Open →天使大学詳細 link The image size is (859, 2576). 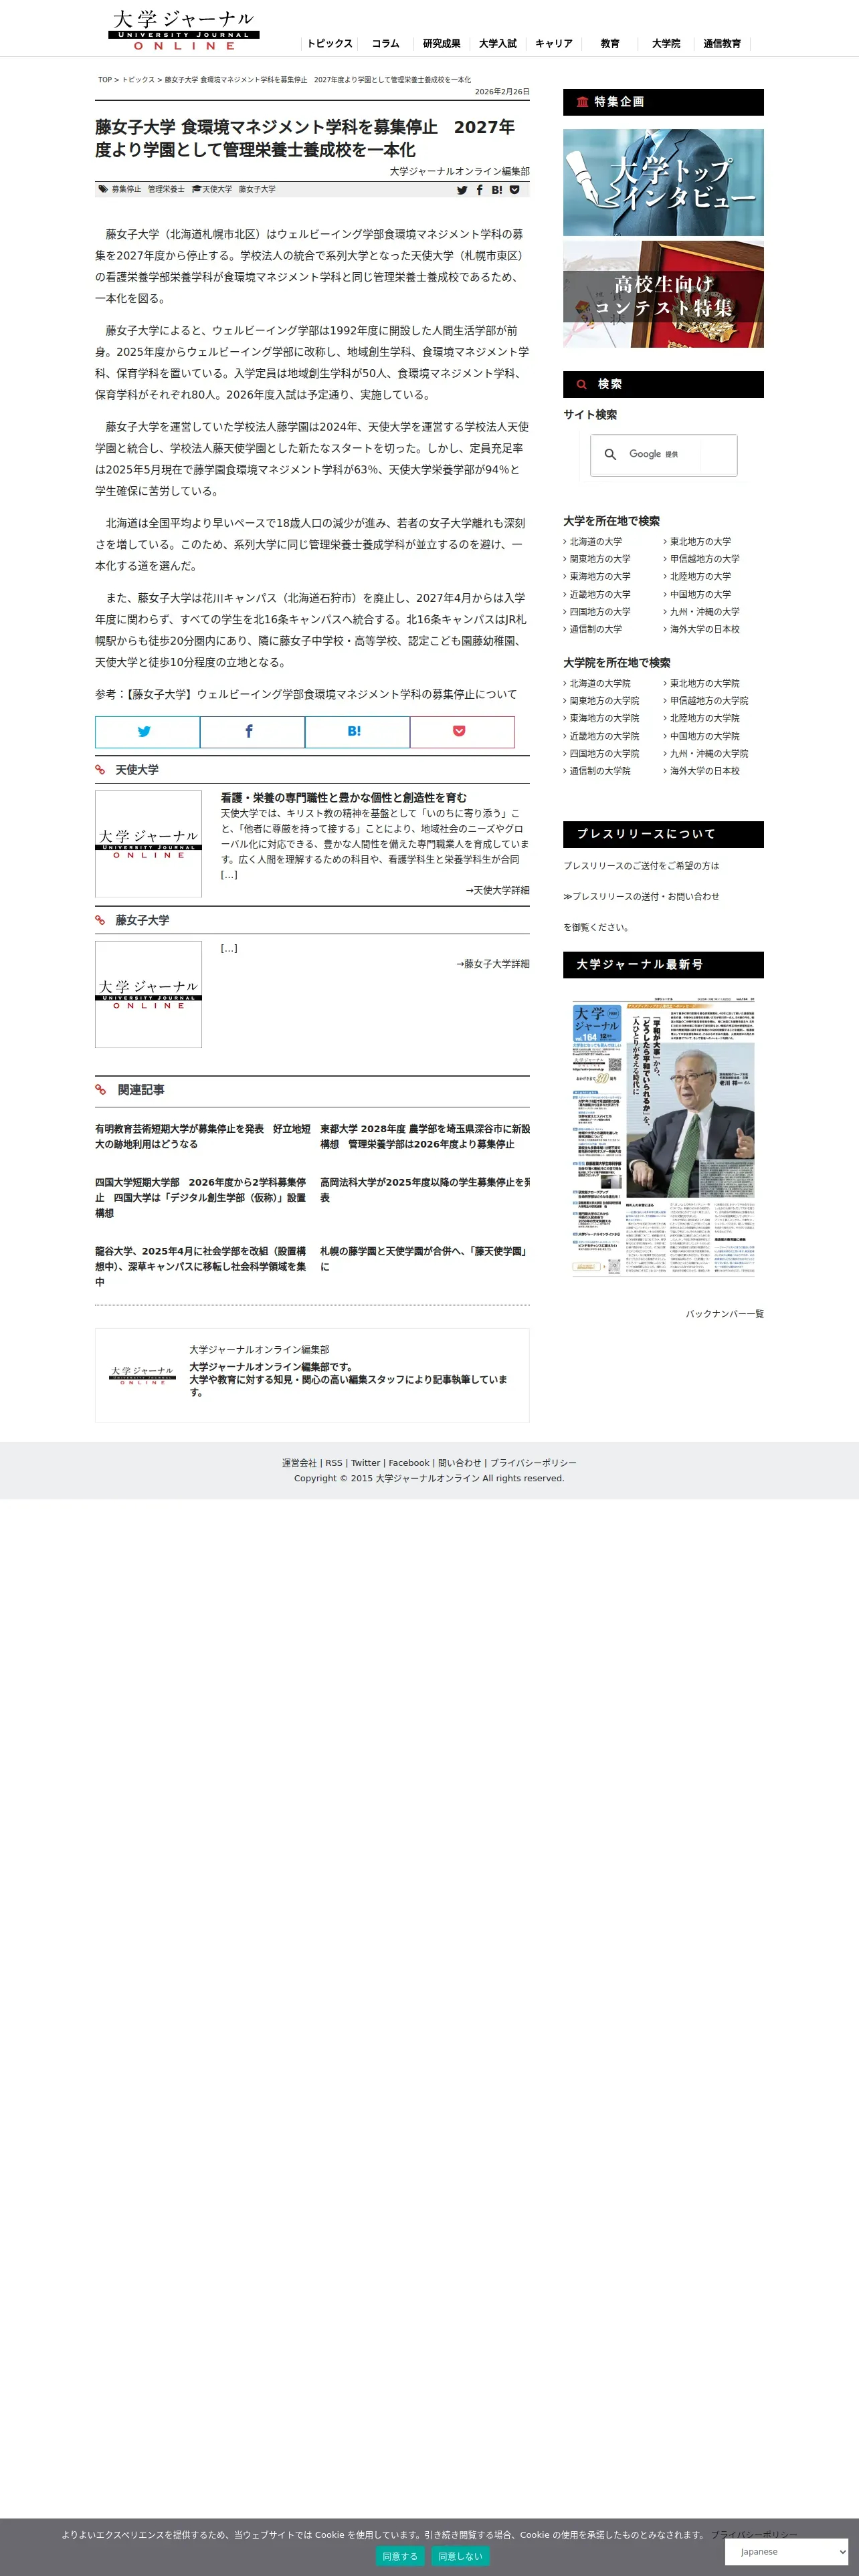coord(498,890)
